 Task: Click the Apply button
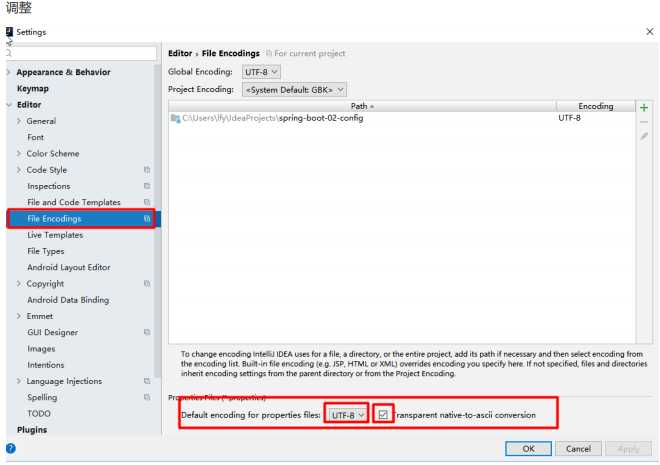point(628,449)
